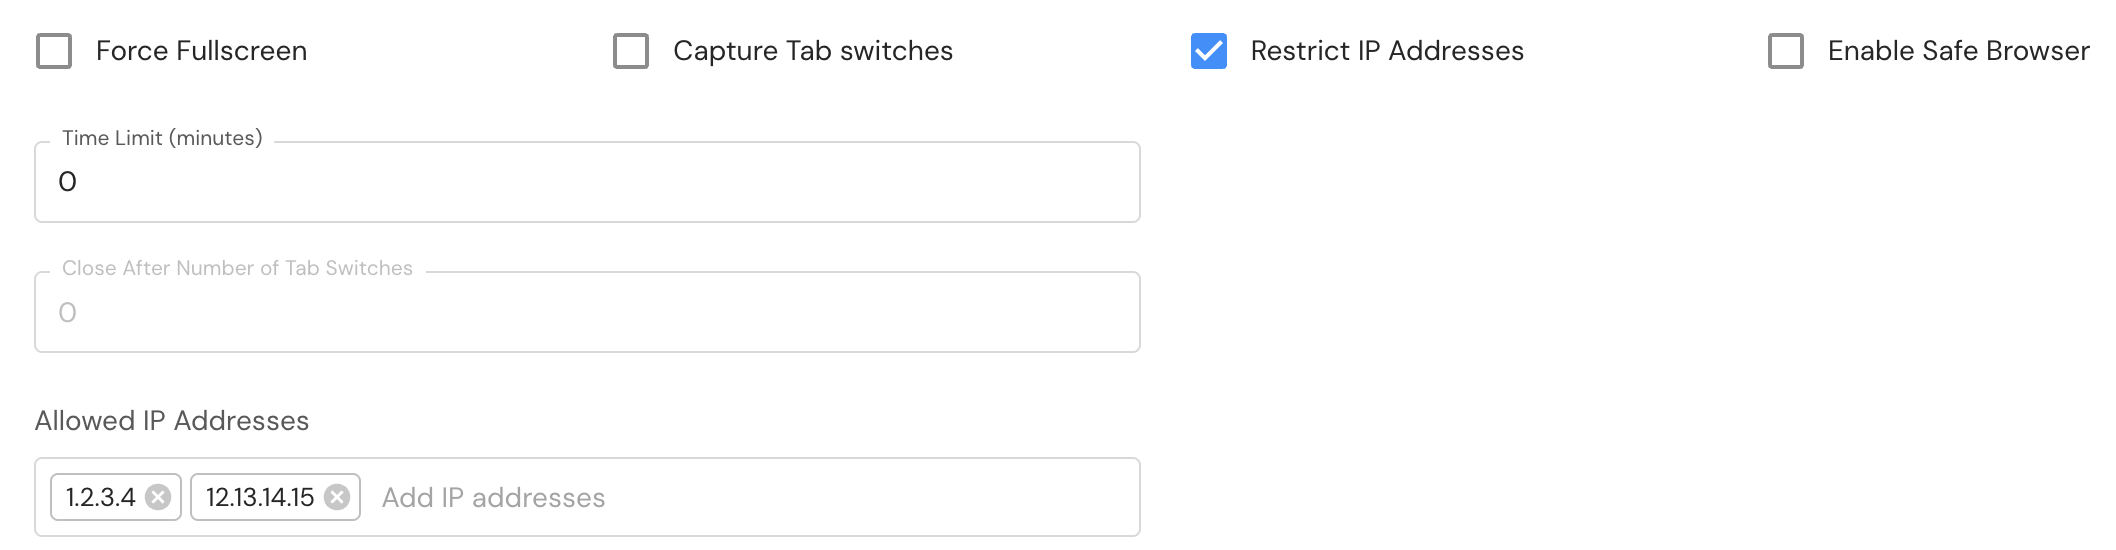The height and width of the screenshot is (550, 2116).
Task: Click the Enable Safe Browser label
Action: click(1958, 51)
